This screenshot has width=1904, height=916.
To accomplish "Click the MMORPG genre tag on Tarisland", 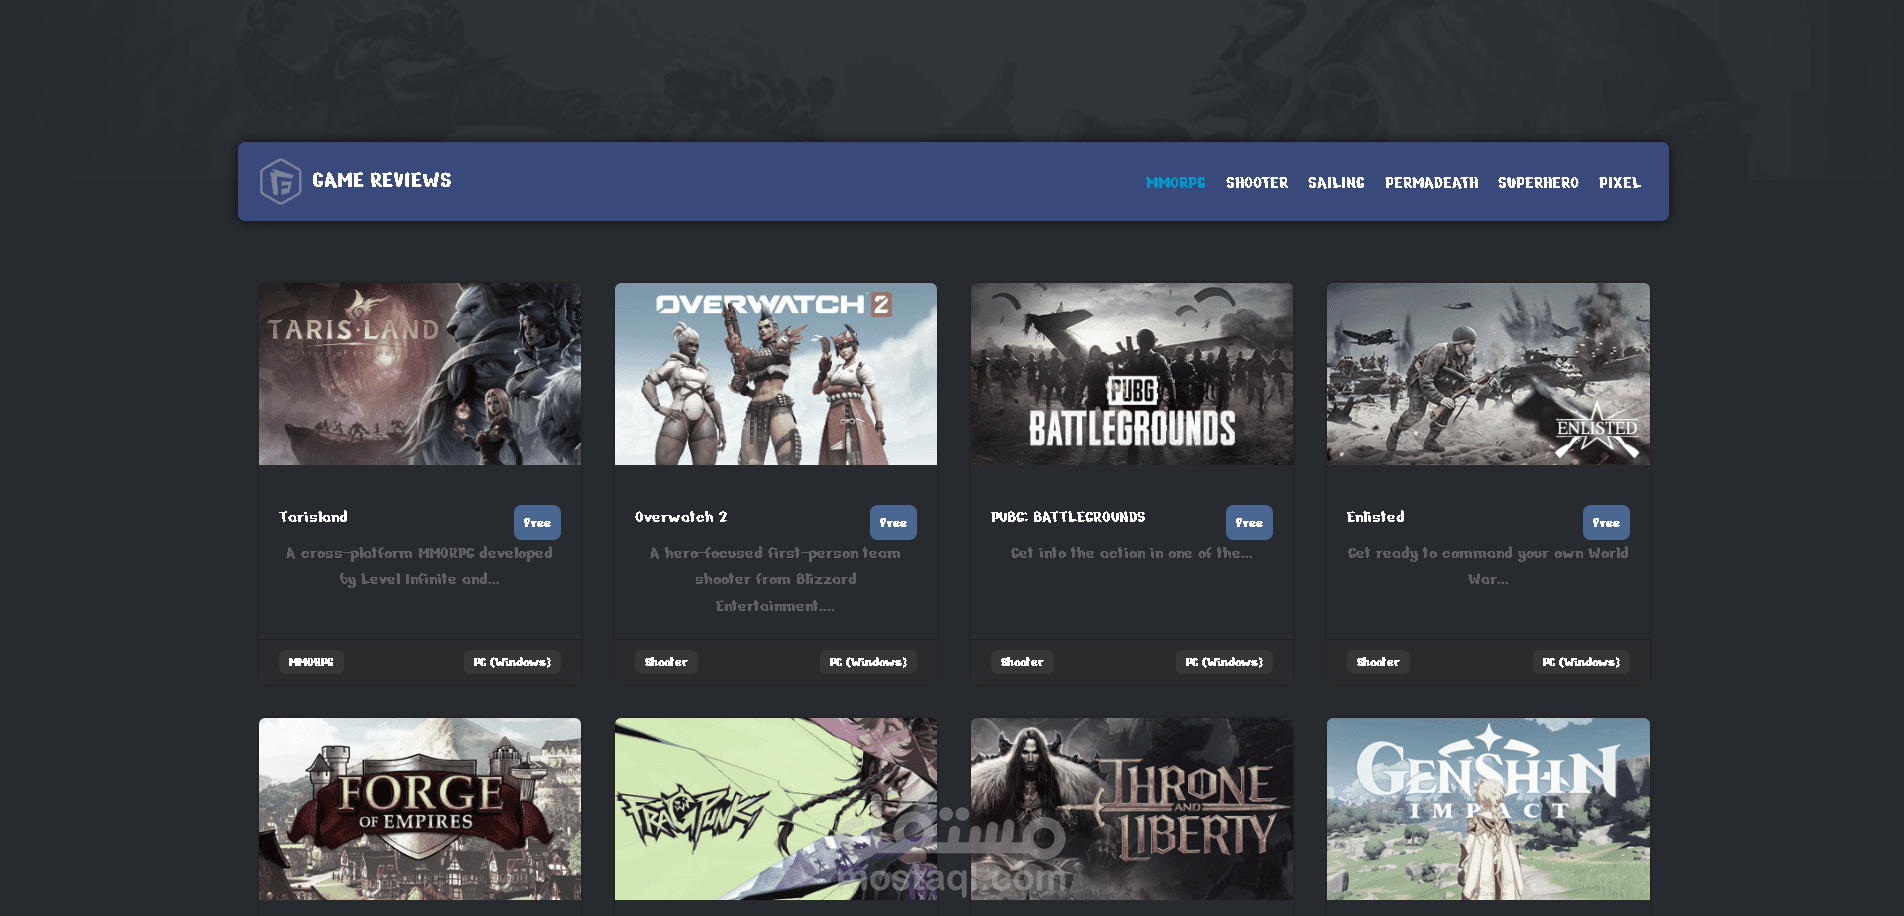I will coord(311,662).
